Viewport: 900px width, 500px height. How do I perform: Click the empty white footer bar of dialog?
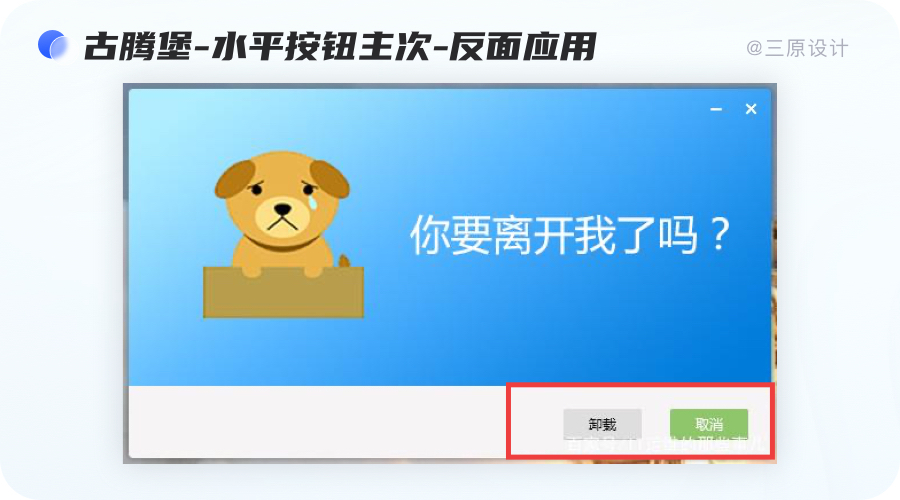pyautogui.click(x=317, y=421)
